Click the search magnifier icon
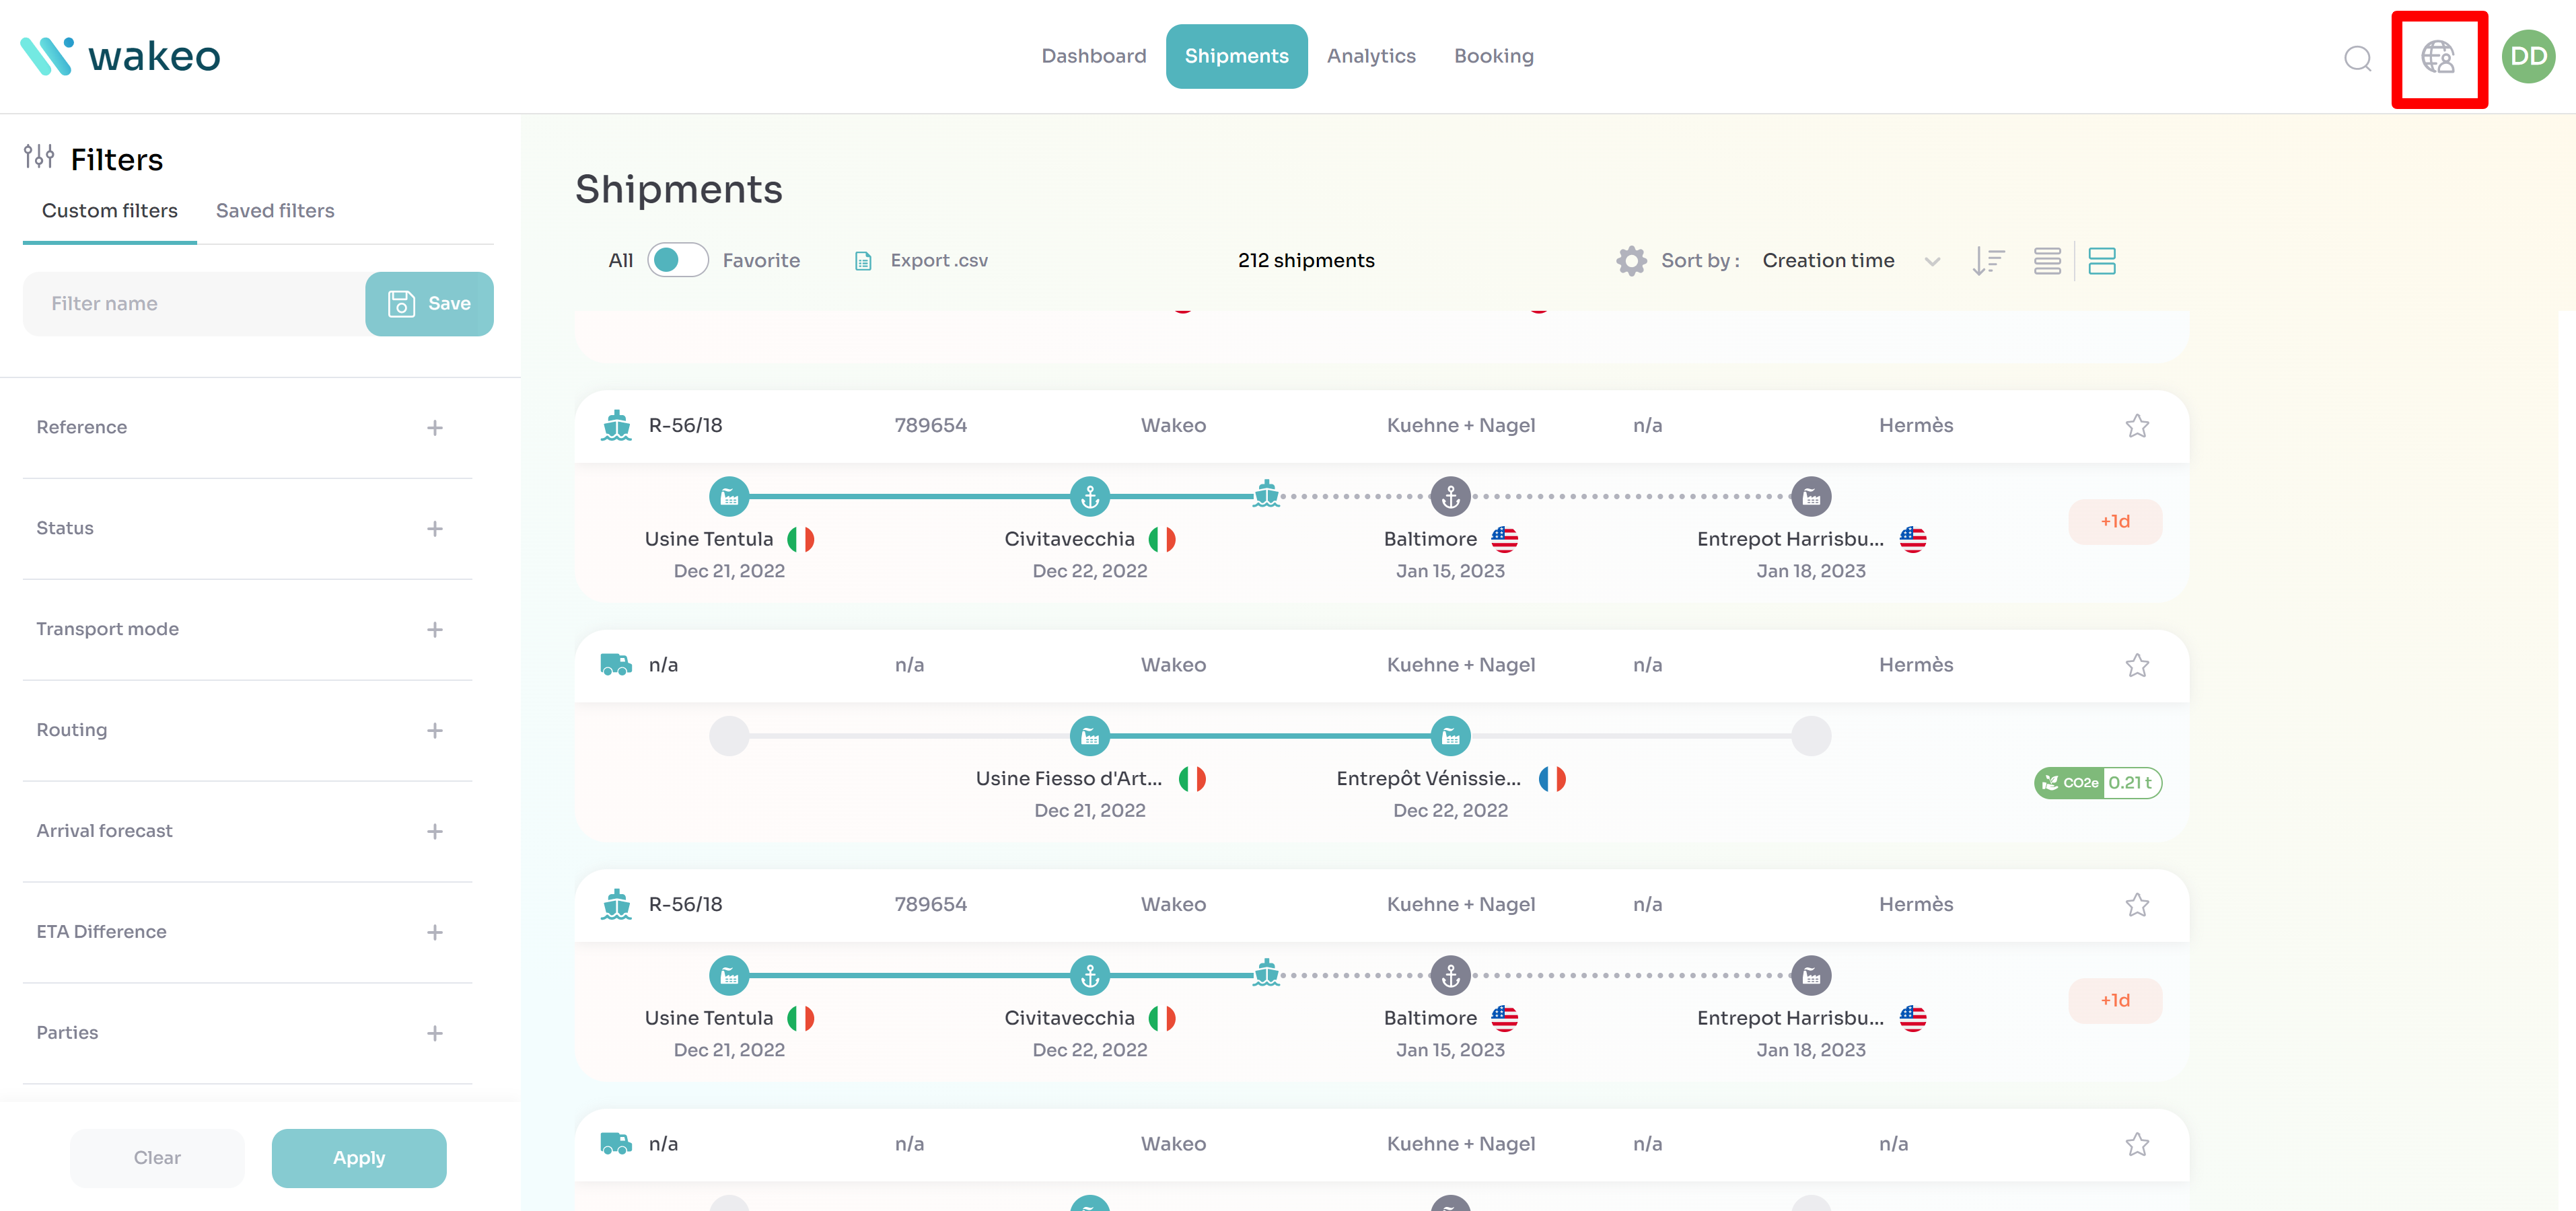Viewport: 2576px width, 1211px height. pyautogui.click(x=2357, y=59)
